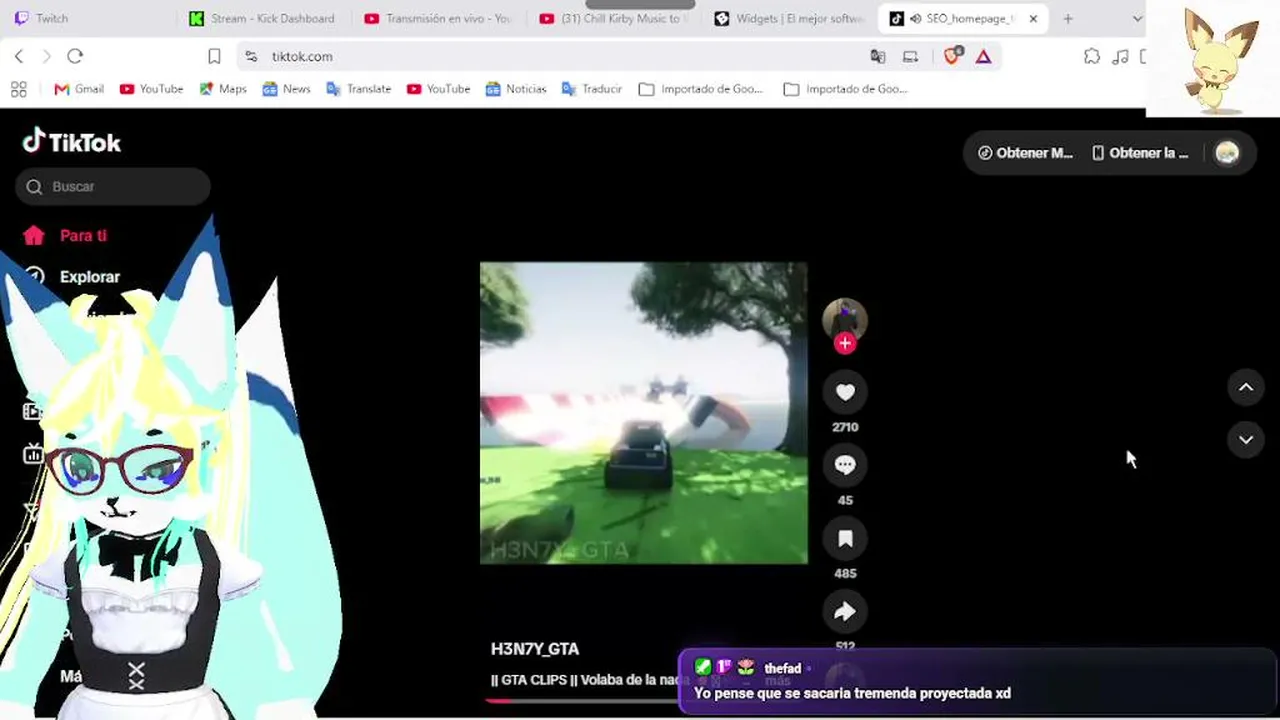Click the Para ti home icon
This screenshot has width=1280, height=720.
point(34,236)
